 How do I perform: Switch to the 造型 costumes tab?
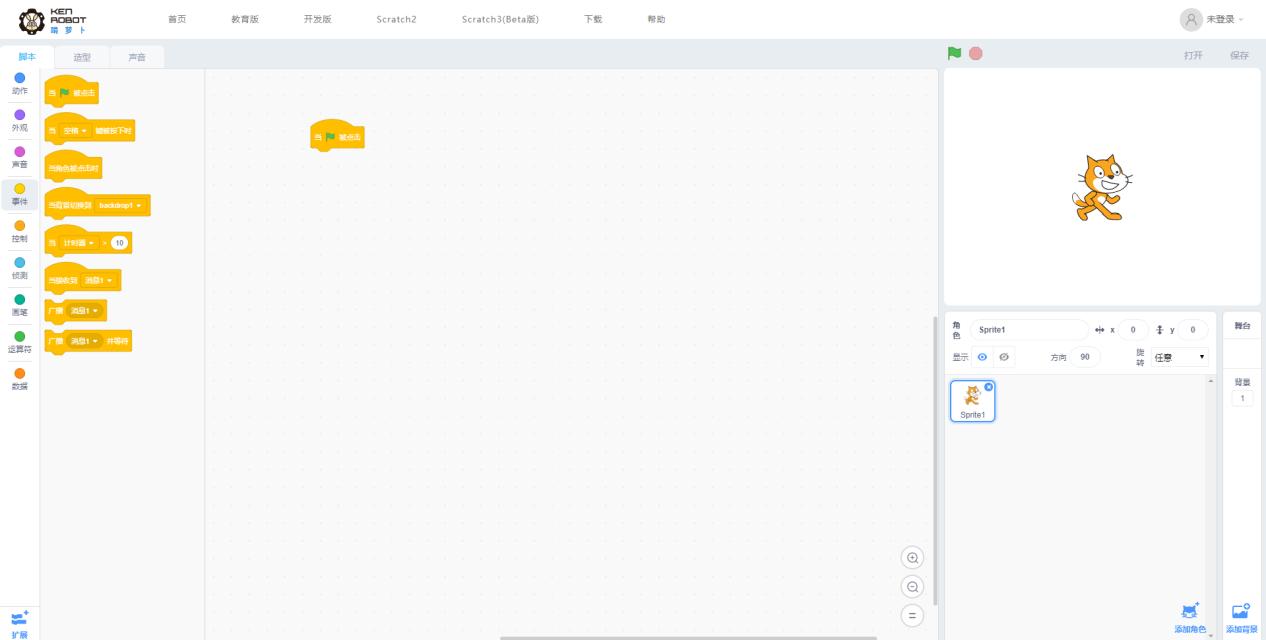(x=82, y=57)
